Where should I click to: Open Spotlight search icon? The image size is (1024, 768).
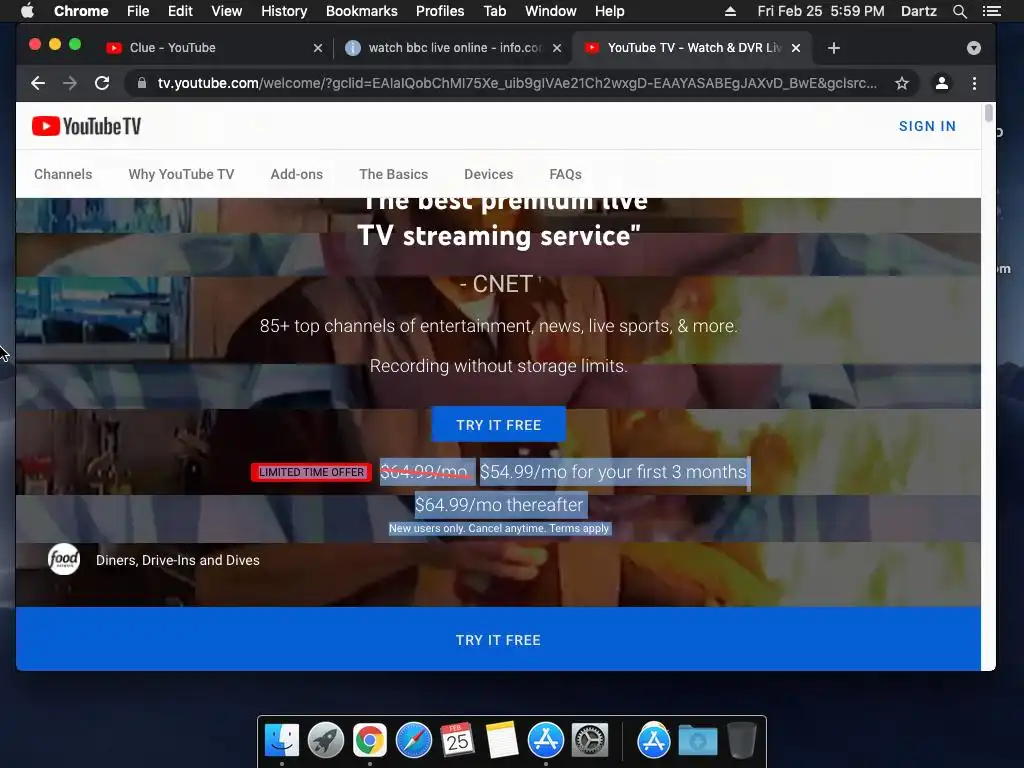[x=959, y=11]
